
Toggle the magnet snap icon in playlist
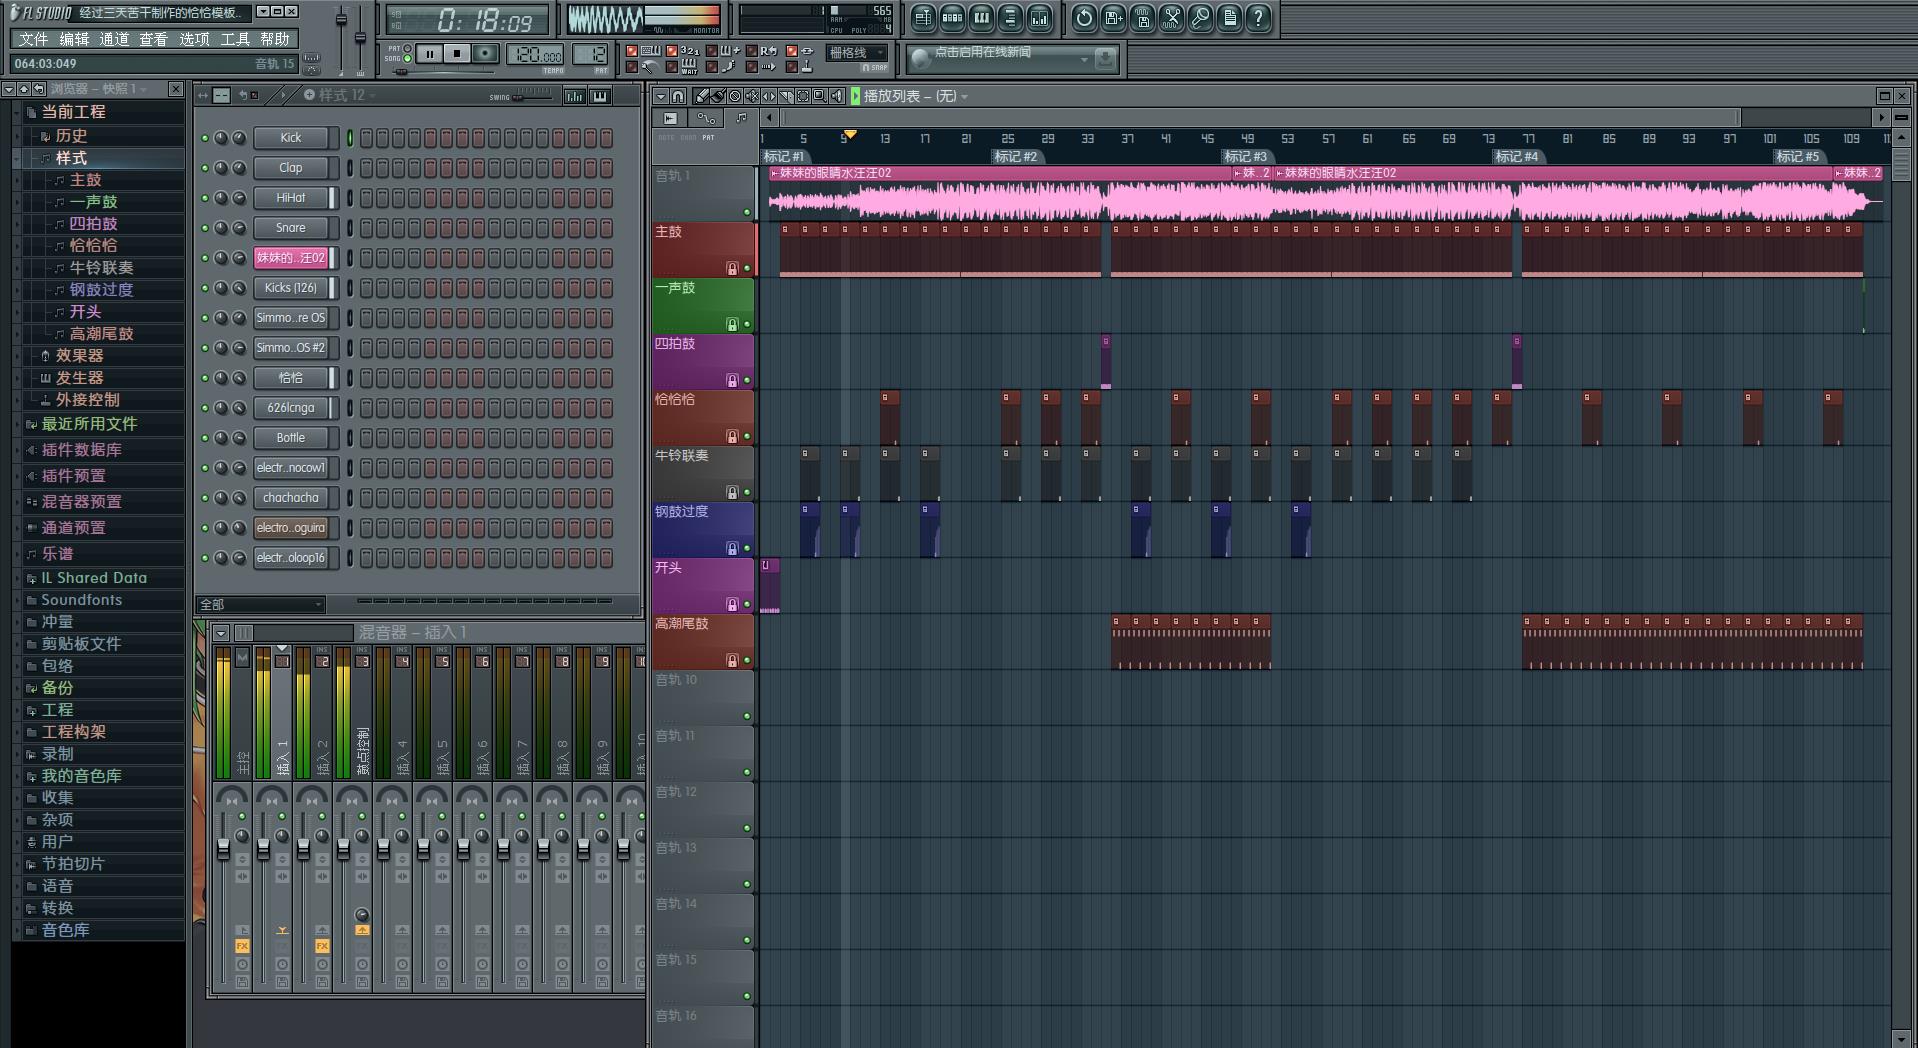[678, 96]
